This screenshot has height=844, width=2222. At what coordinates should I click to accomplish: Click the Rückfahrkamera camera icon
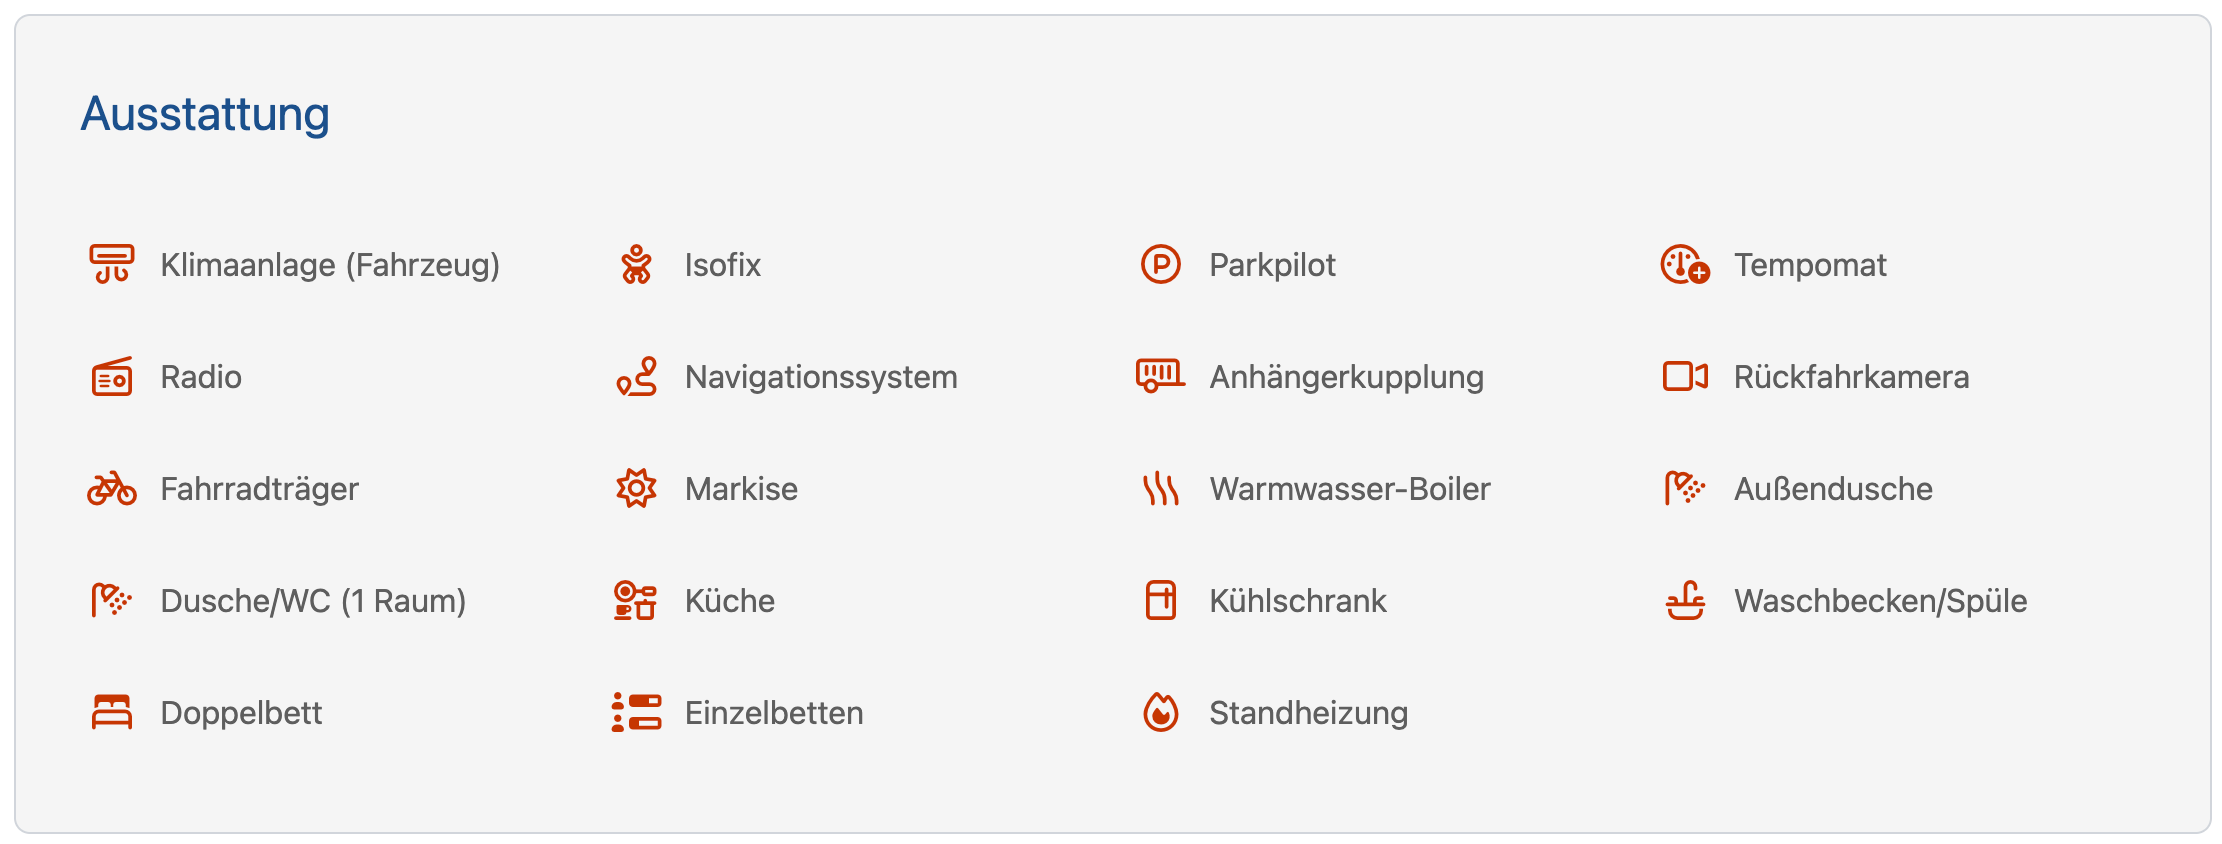pyautogui.click(x=1685, y=377)
